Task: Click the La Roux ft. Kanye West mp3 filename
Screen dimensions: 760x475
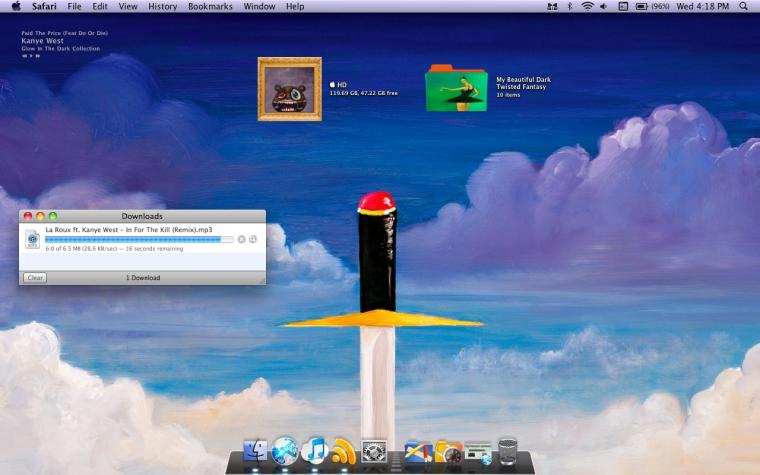Action: click(x=129, y=230)
